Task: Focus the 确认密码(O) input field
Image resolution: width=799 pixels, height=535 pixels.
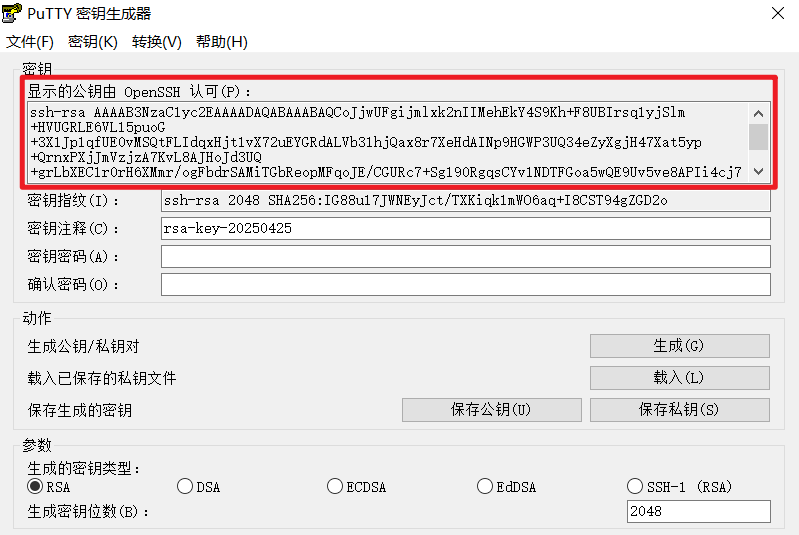Action: [466, 284]
